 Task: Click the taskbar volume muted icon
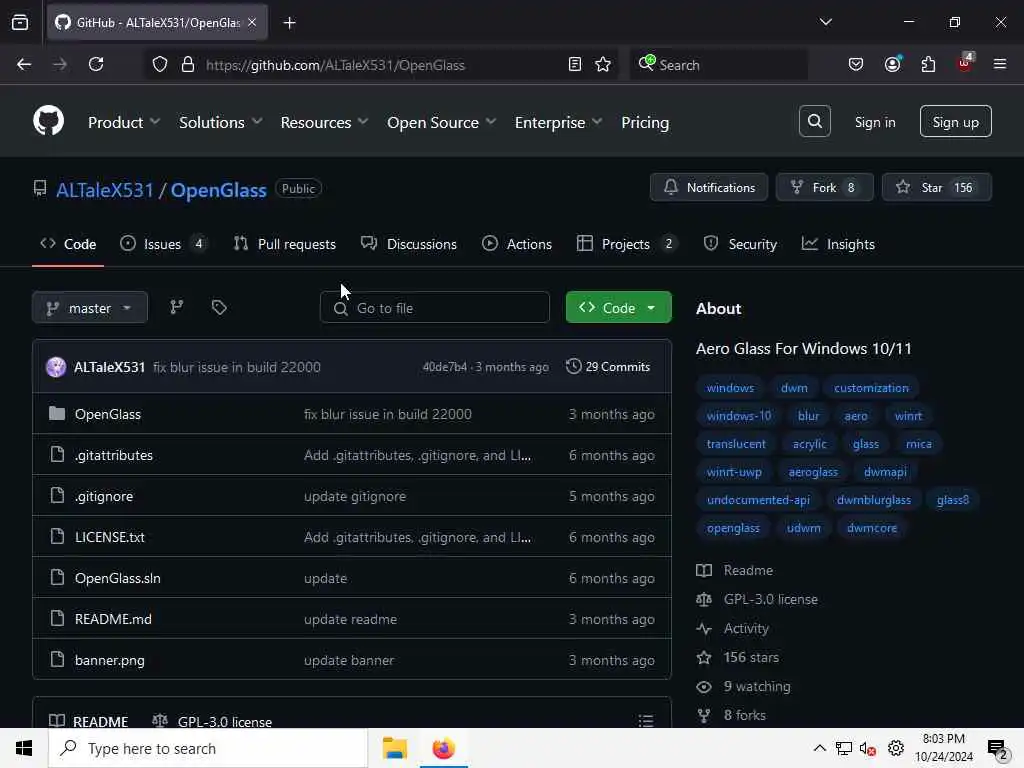[x=867, y=748]
